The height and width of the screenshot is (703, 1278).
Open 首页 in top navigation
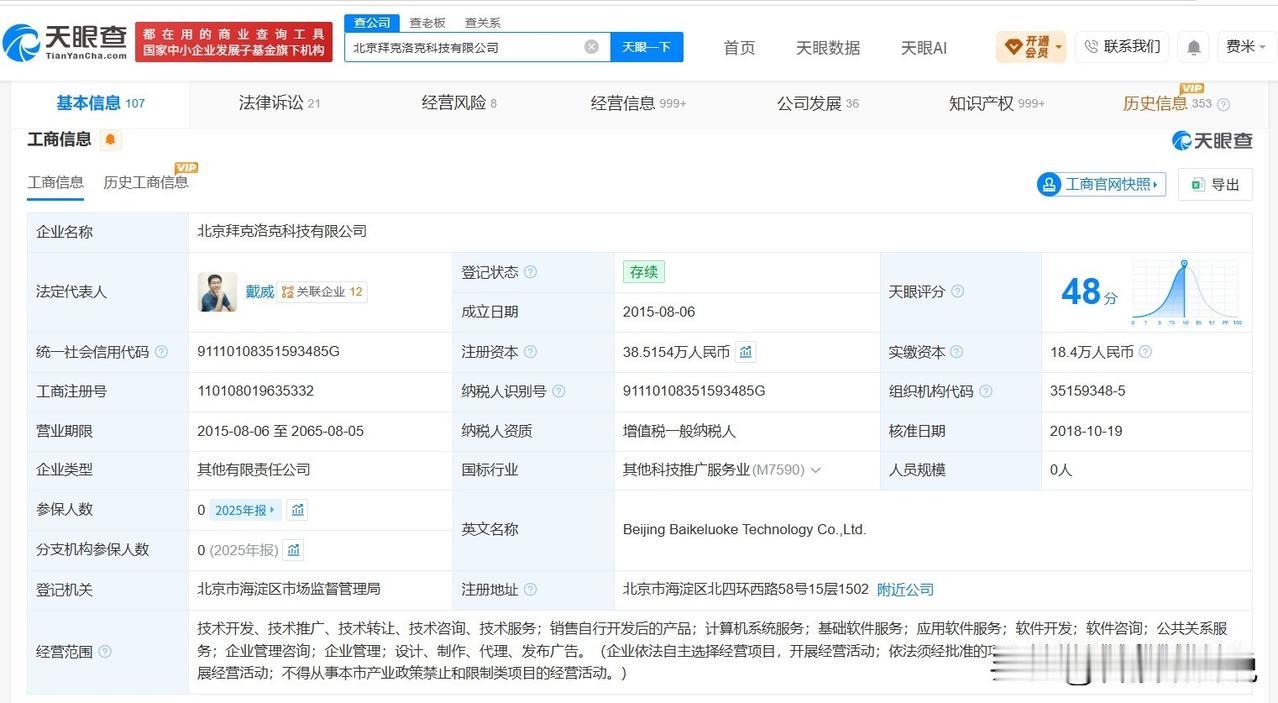coord(739,47)
